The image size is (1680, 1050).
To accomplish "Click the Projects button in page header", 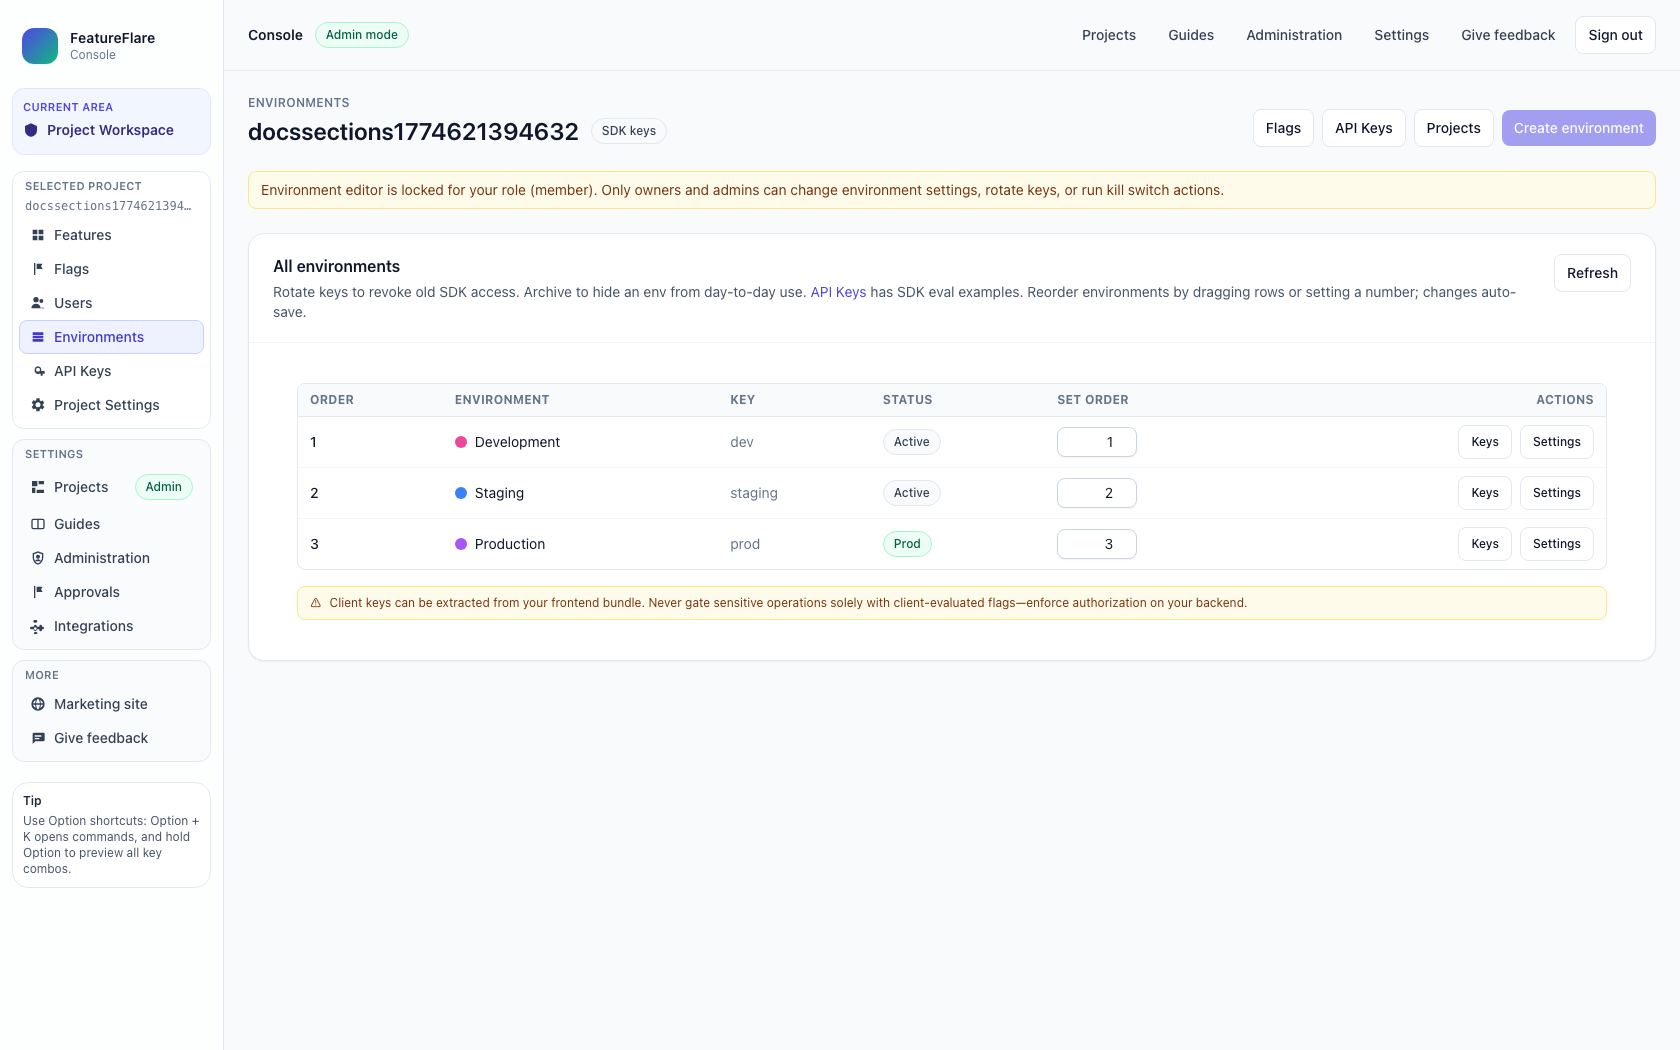I will pyautogui.click(x=1454, y=128).
